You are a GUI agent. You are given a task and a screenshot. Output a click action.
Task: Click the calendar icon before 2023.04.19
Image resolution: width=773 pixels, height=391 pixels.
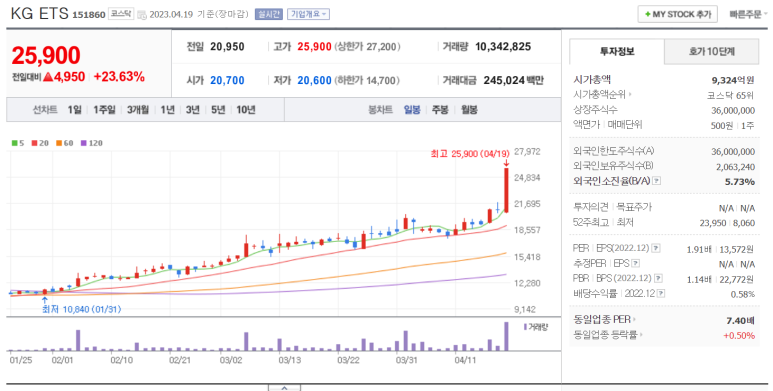tap(142, 15)
